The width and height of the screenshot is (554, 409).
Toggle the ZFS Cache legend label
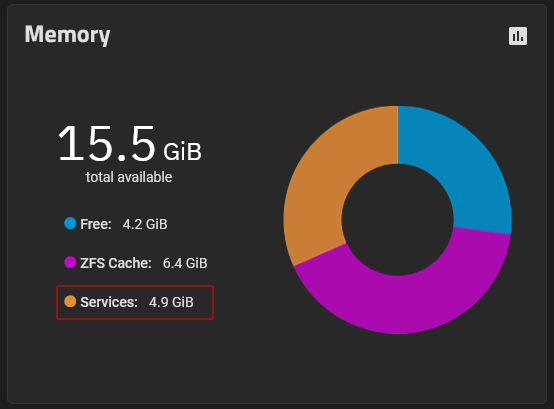tap(116, 263)
